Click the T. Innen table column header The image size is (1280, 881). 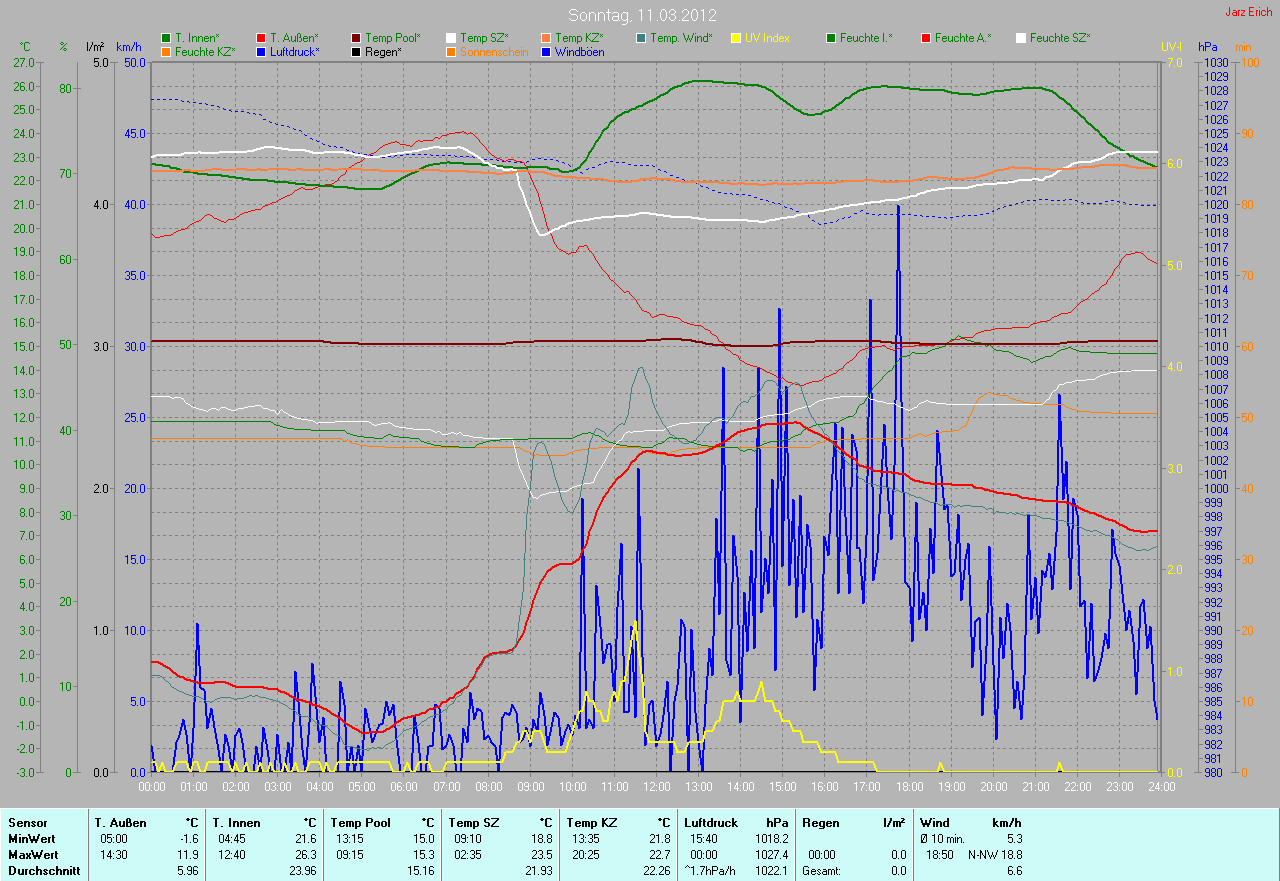tap(236, 823)
